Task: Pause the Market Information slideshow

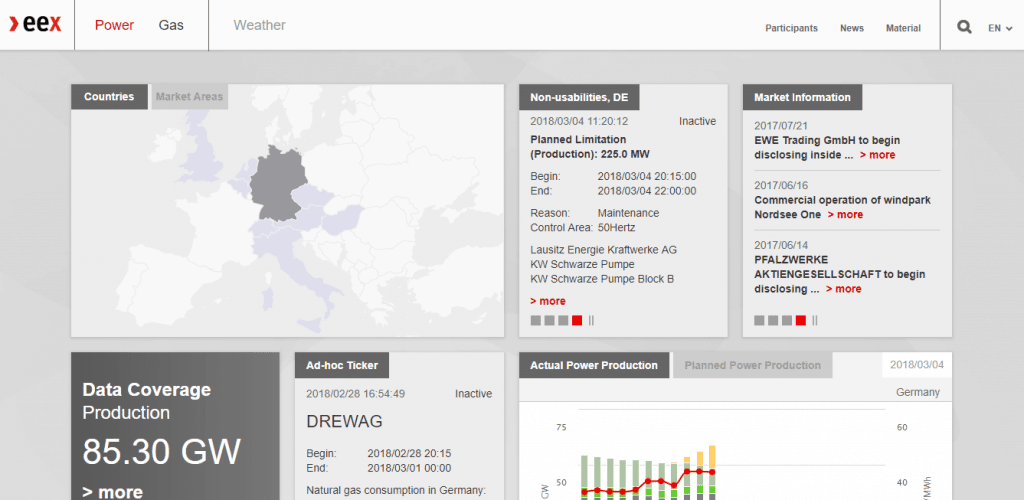Action: coord(815,320)
